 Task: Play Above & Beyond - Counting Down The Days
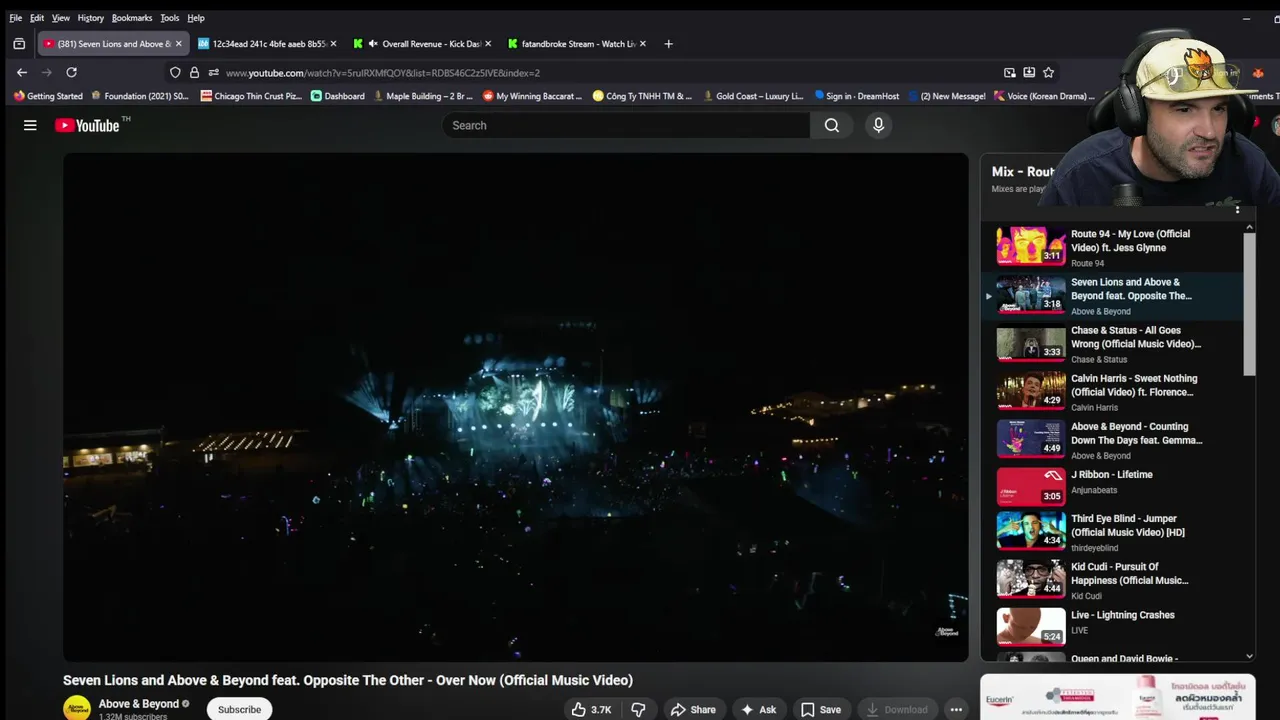[x=1112, y=440]
